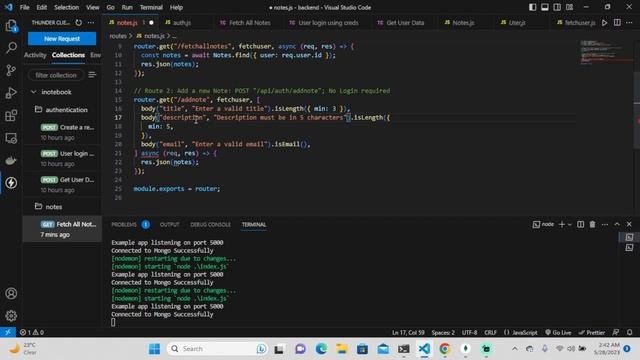Open the Output panel tab
640x360 pixels.
[169, 224]
